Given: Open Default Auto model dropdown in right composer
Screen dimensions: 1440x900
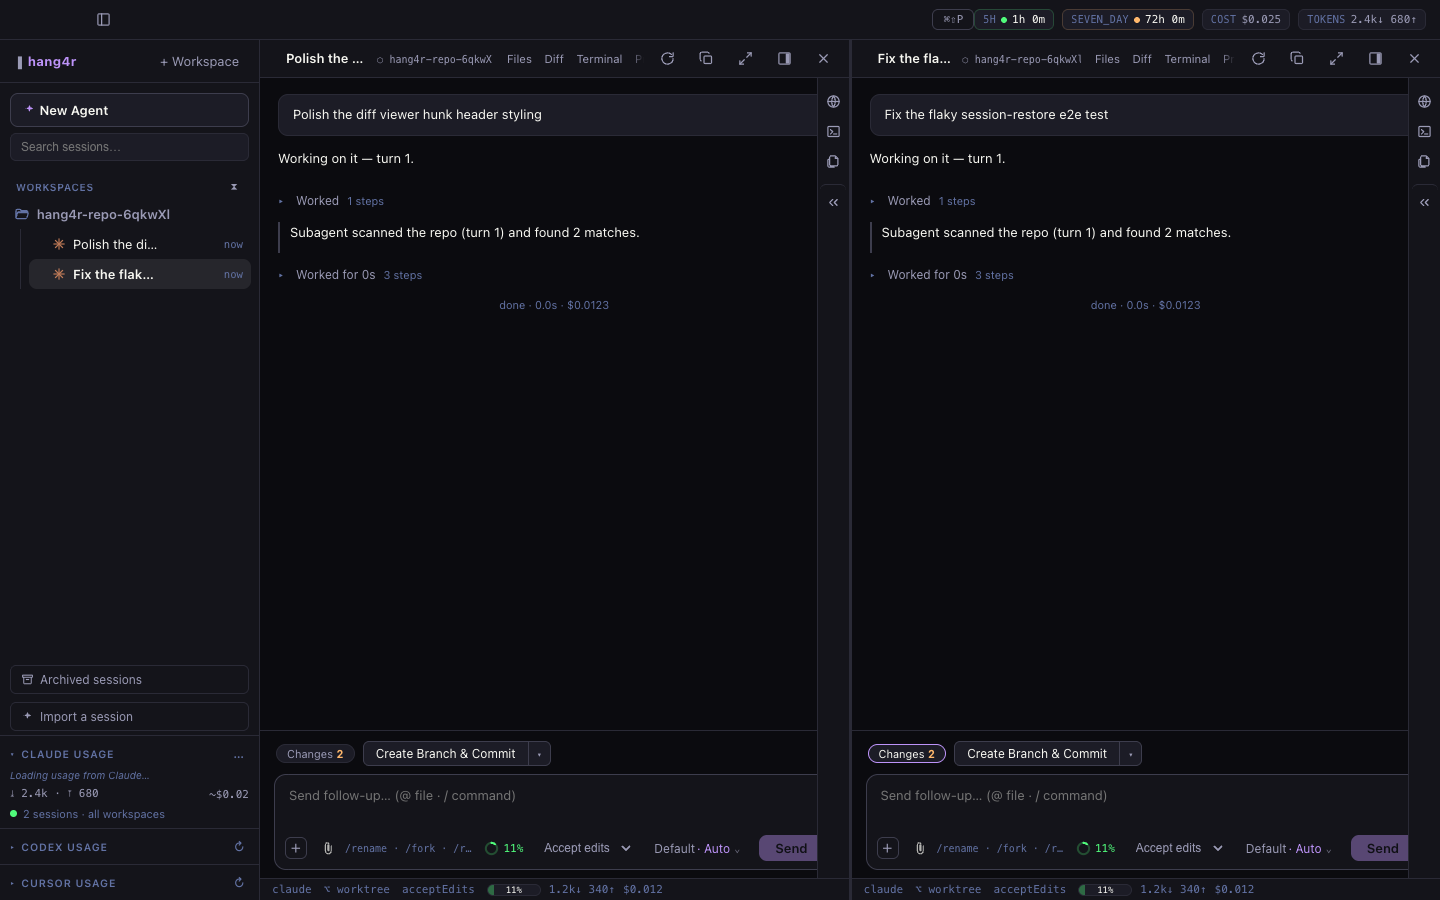Looking at the screenshot, I should 1288,849.
